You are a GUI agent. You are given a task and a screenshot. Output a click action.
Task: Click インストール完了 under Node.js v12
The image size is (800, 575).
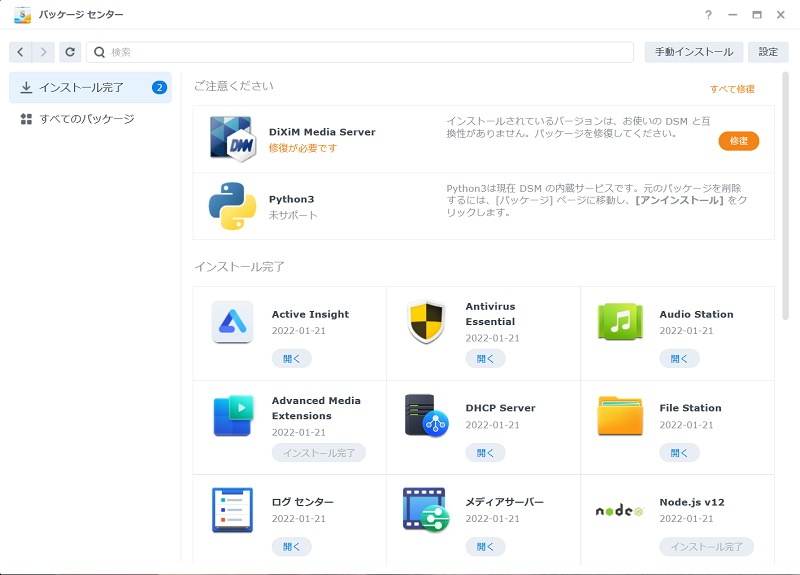click(x=707, y=546)
